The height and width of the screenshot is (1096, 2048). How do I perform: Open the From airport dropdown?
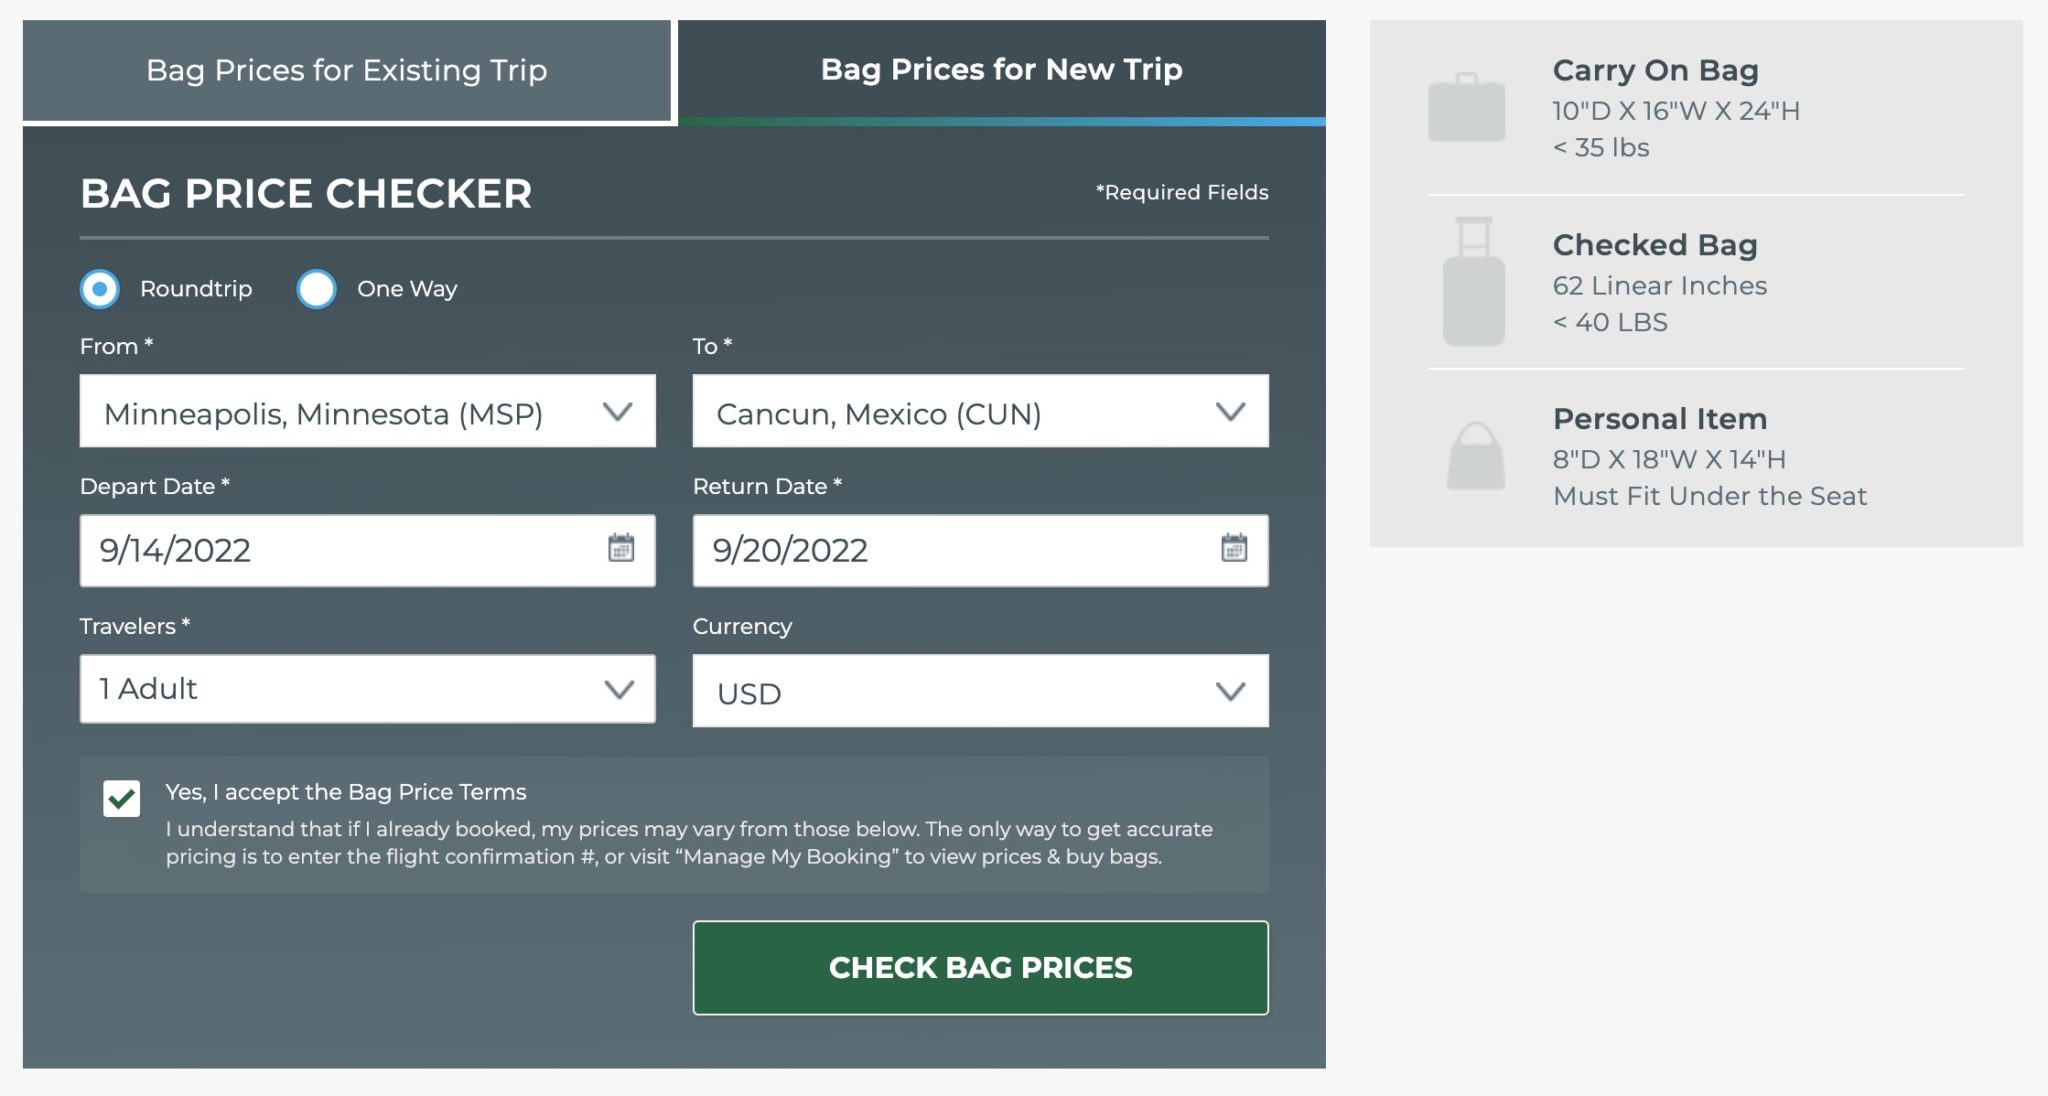367,410
